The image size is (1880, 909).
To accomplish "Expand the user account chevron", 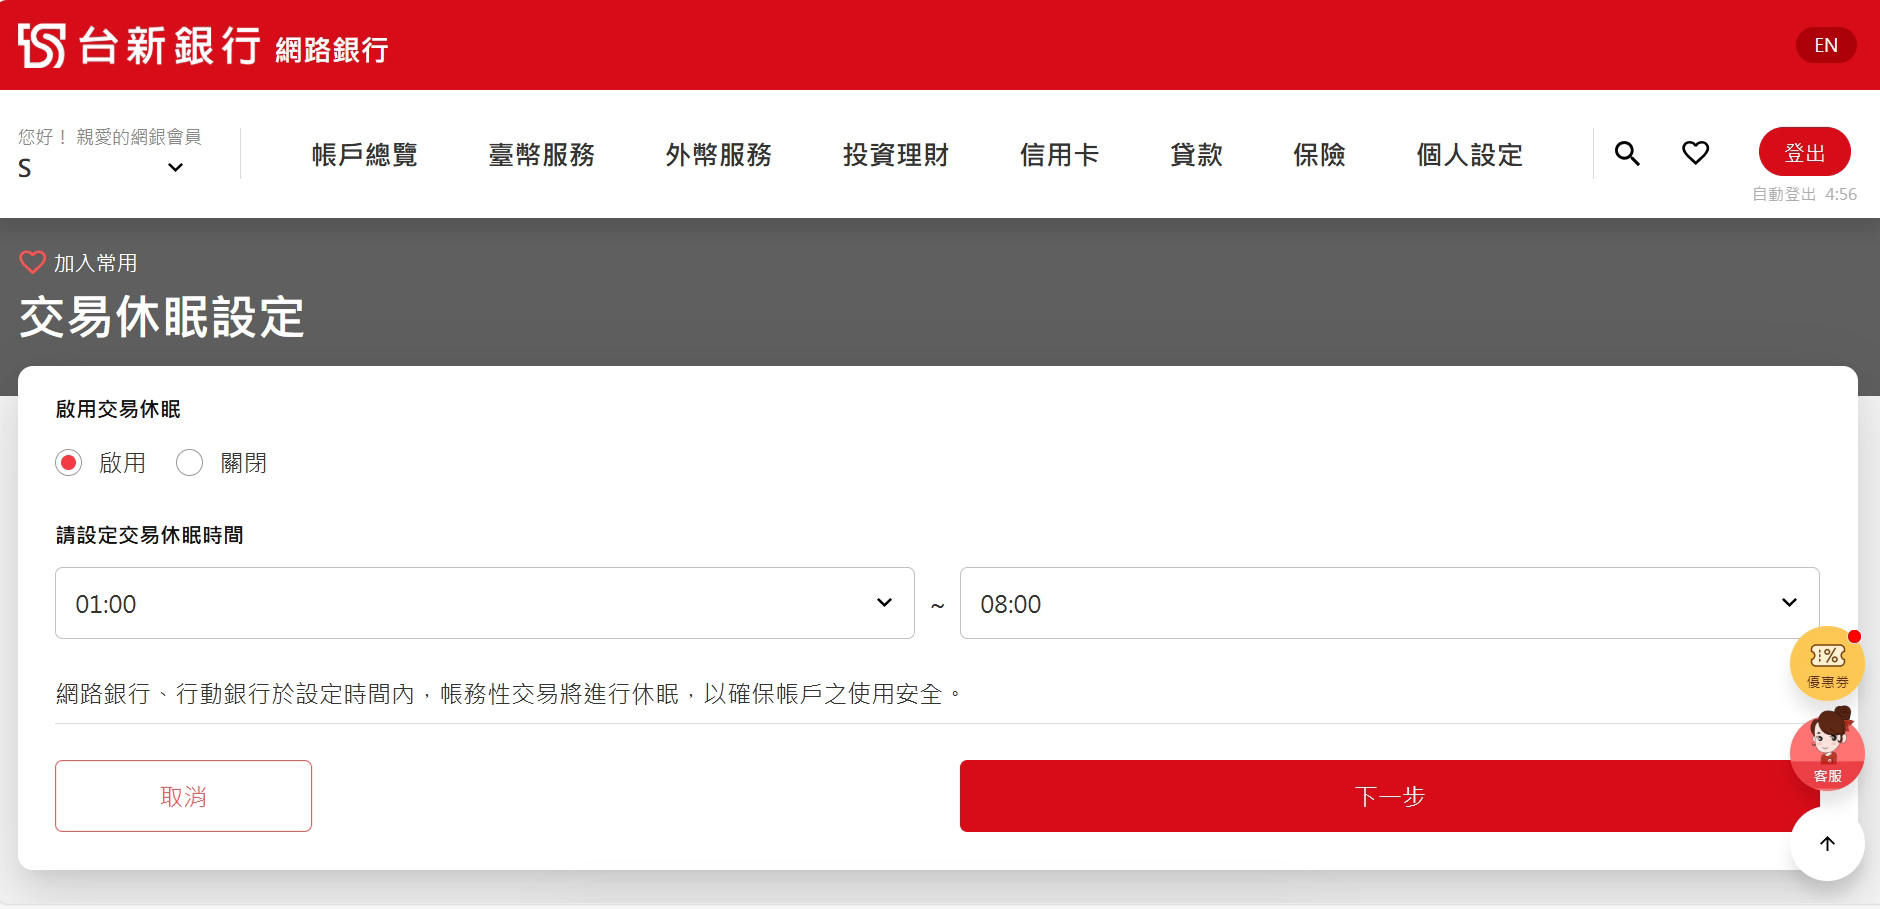I will (x=175, y=168).
